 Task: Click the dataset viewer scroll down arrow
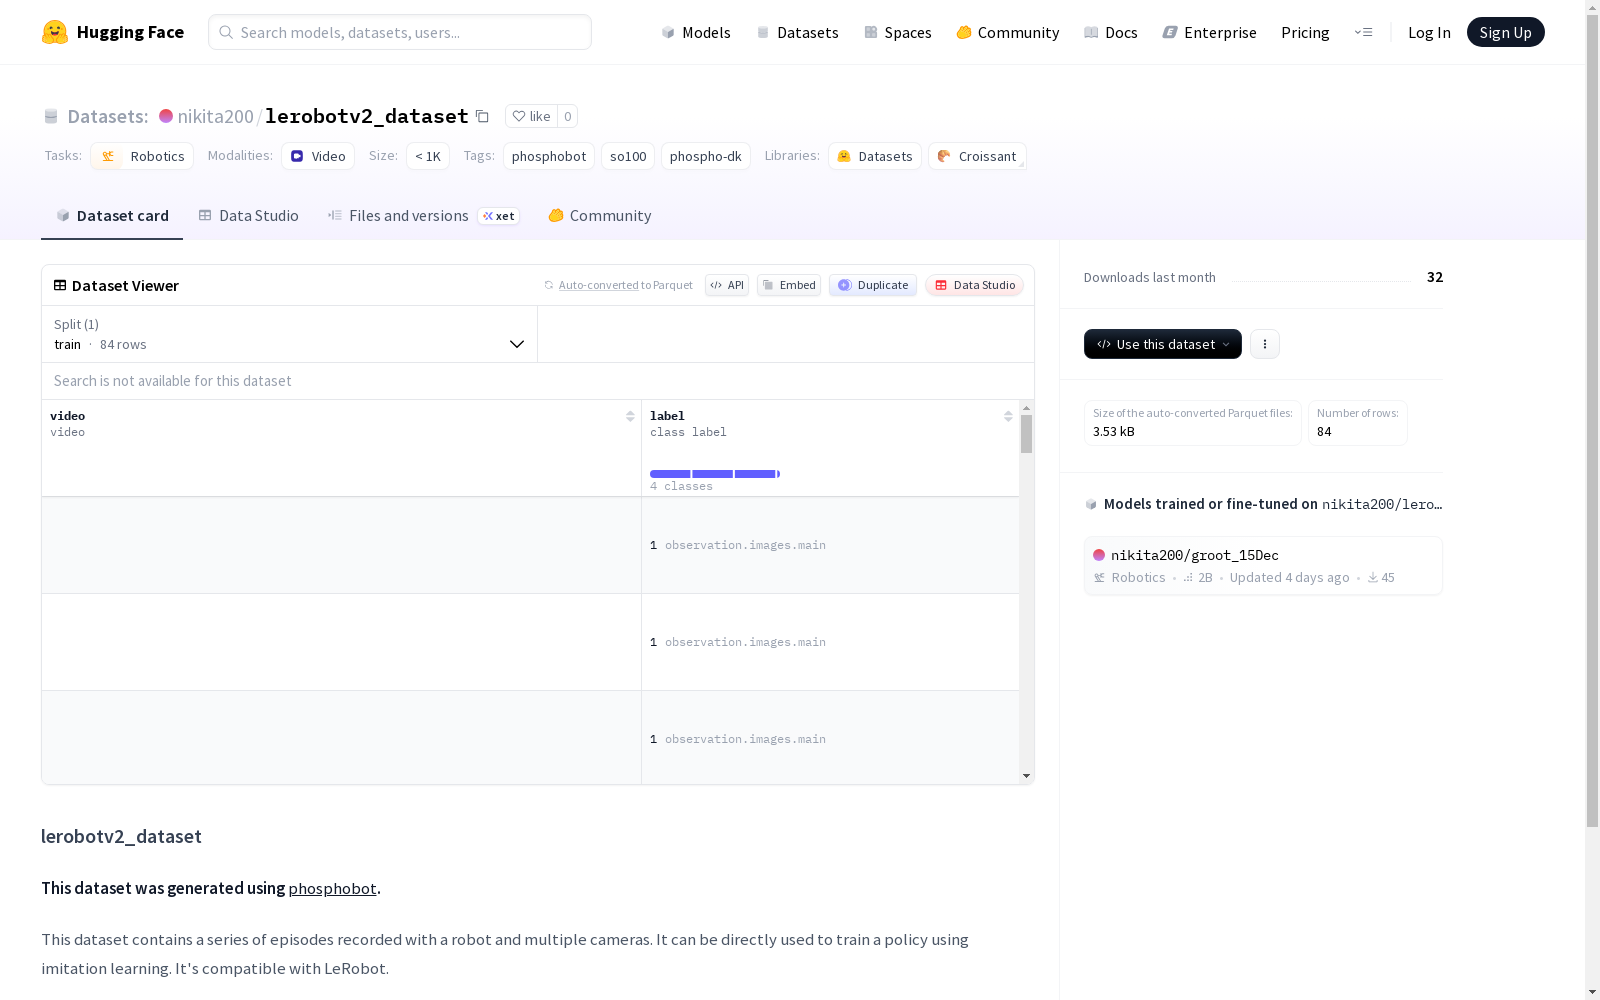(1026, 776)
